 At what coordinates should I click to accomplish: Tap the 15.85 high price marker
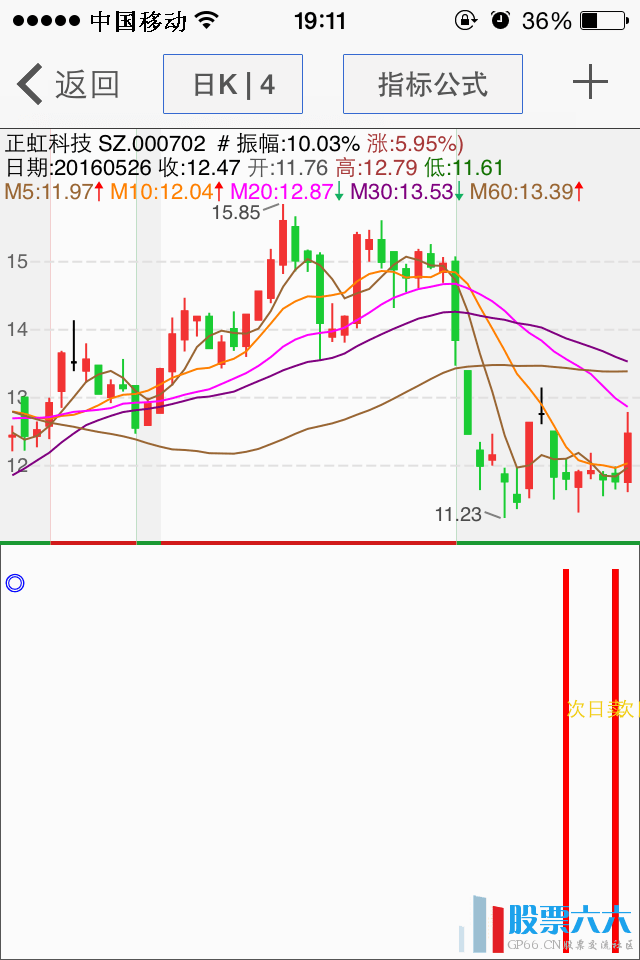[236, 212]
